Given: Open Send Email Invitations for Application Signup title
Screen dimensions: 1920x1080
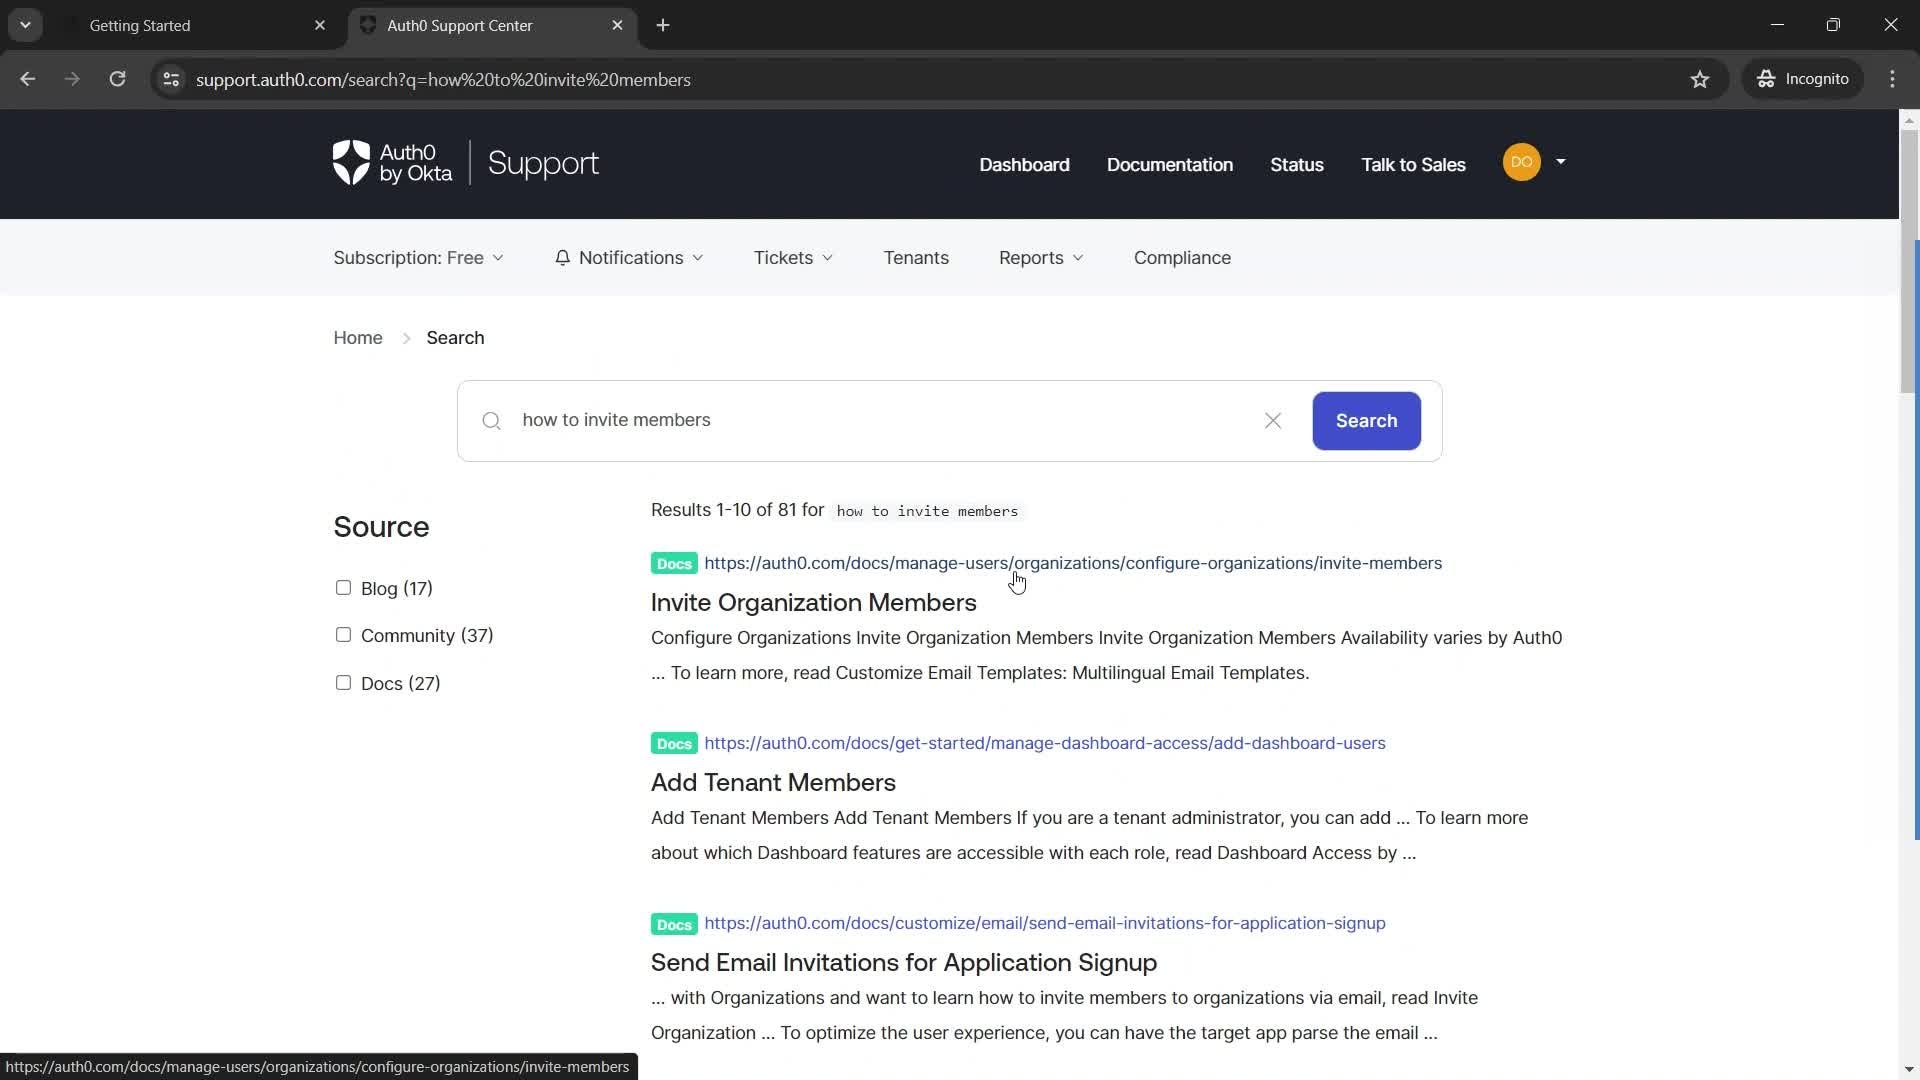Looking at the screenshot, I should (904, 962).
